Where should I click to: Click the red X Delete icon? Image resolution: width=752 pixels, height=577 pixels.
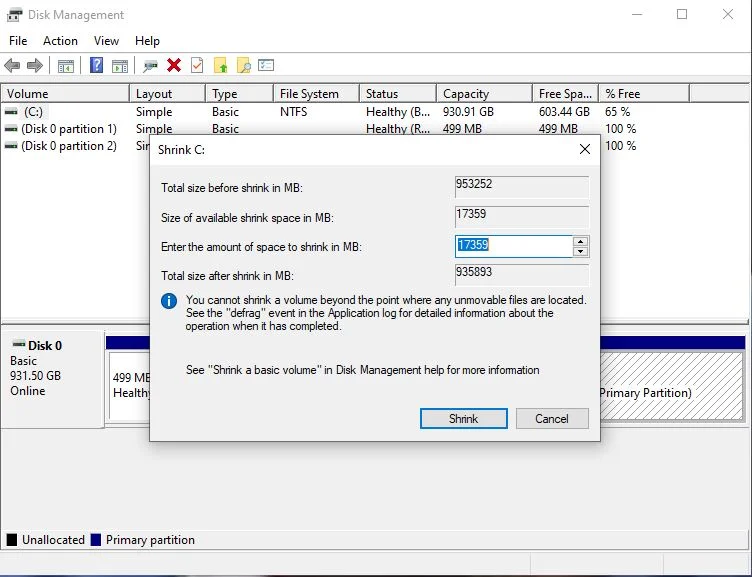point(174,65)
